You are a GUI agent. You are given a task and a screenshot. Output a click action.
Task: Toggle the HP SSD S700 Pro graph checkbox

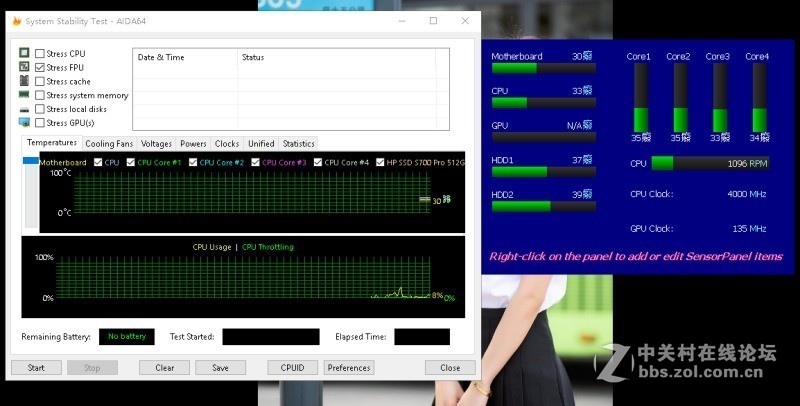(x=380, y=162)
